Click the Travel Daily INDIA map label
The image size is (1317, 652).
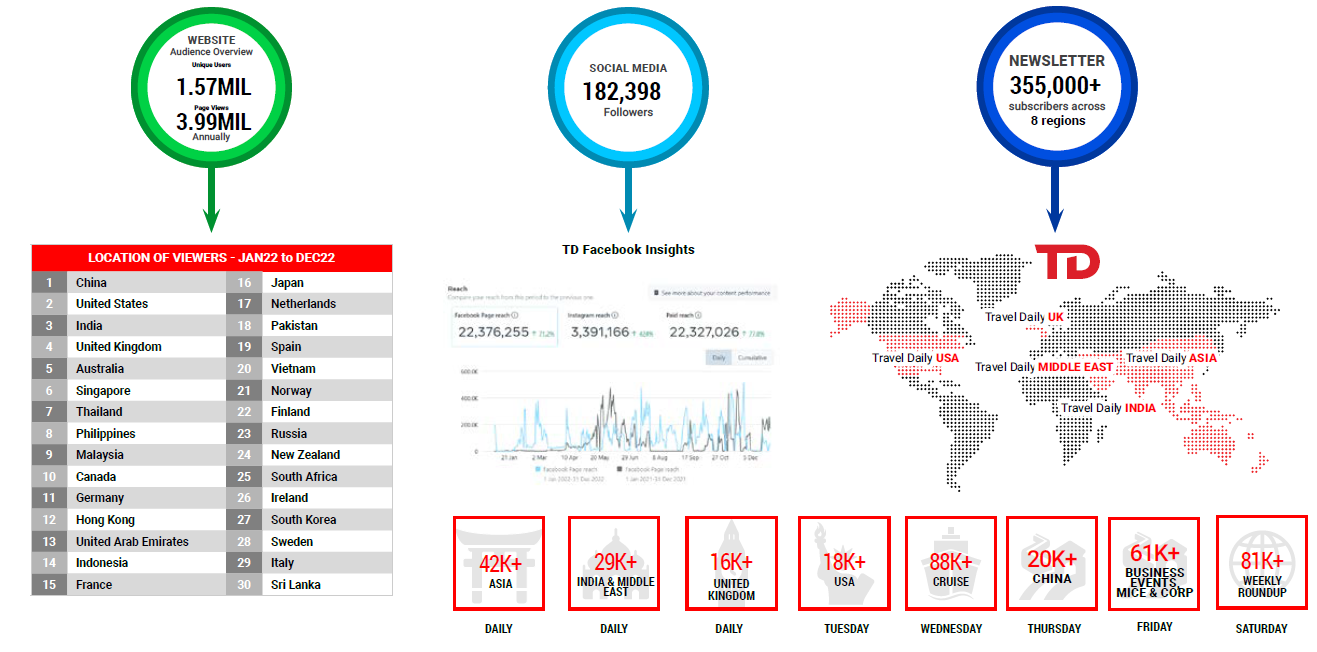point(1108,408)
